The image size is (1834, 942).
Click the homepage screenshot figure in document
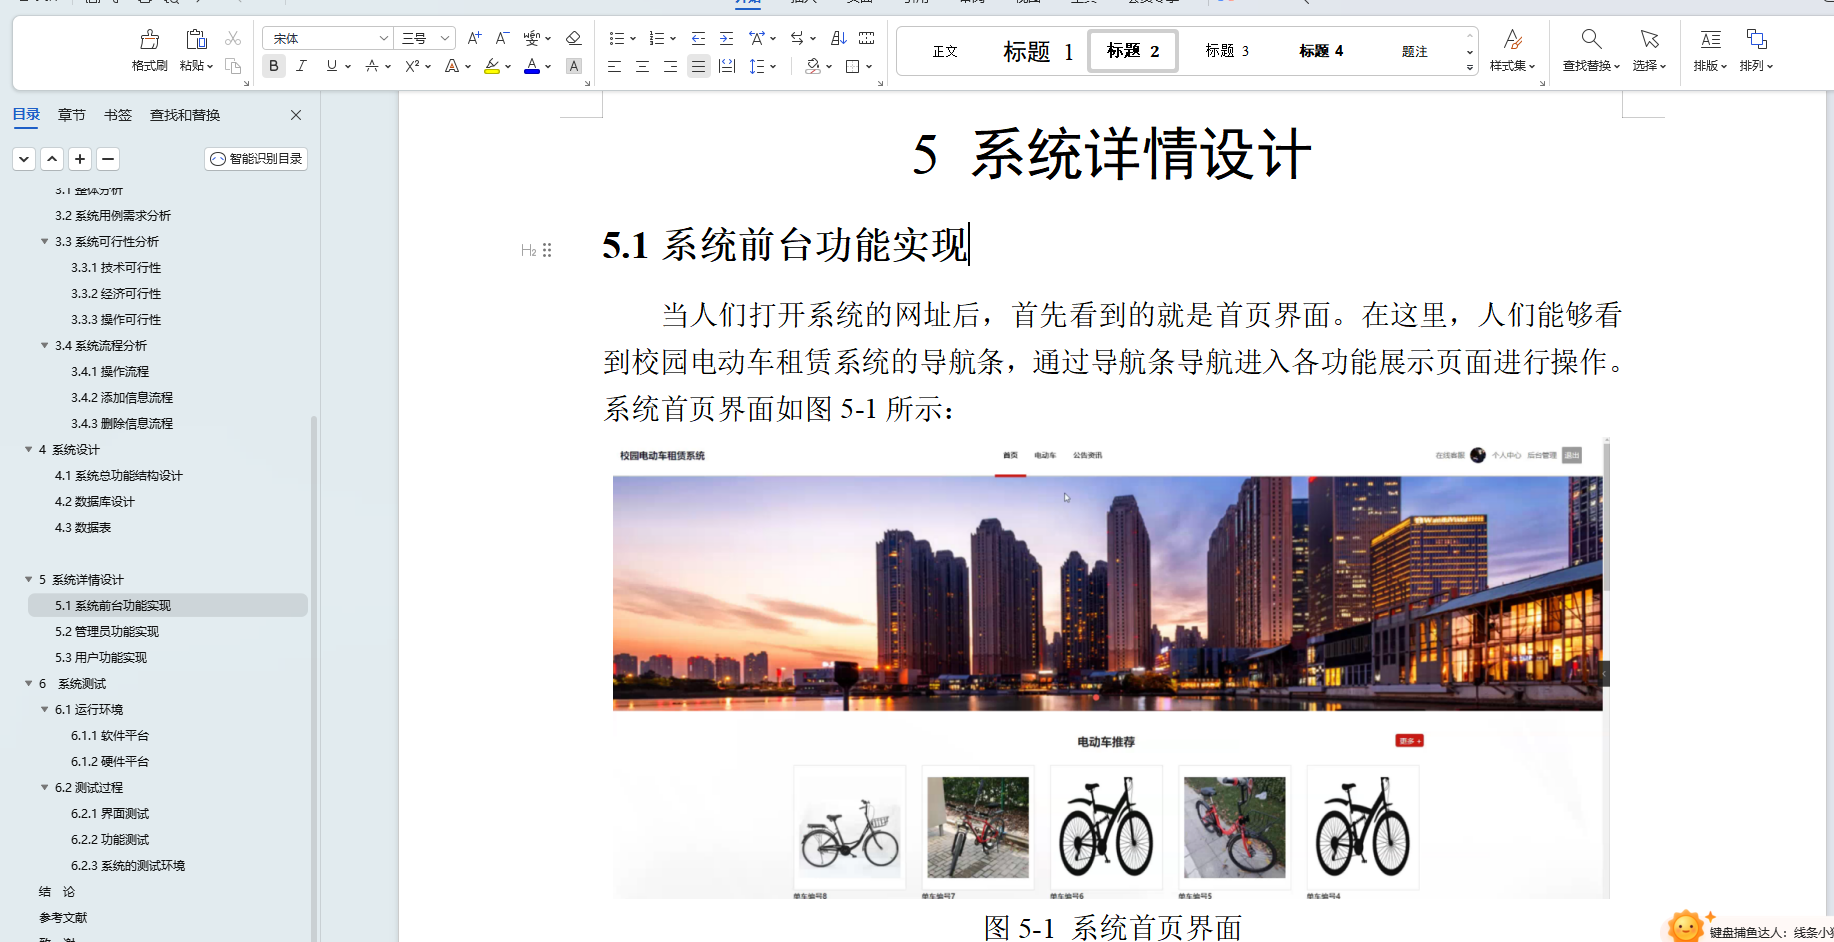[1110, 668]
